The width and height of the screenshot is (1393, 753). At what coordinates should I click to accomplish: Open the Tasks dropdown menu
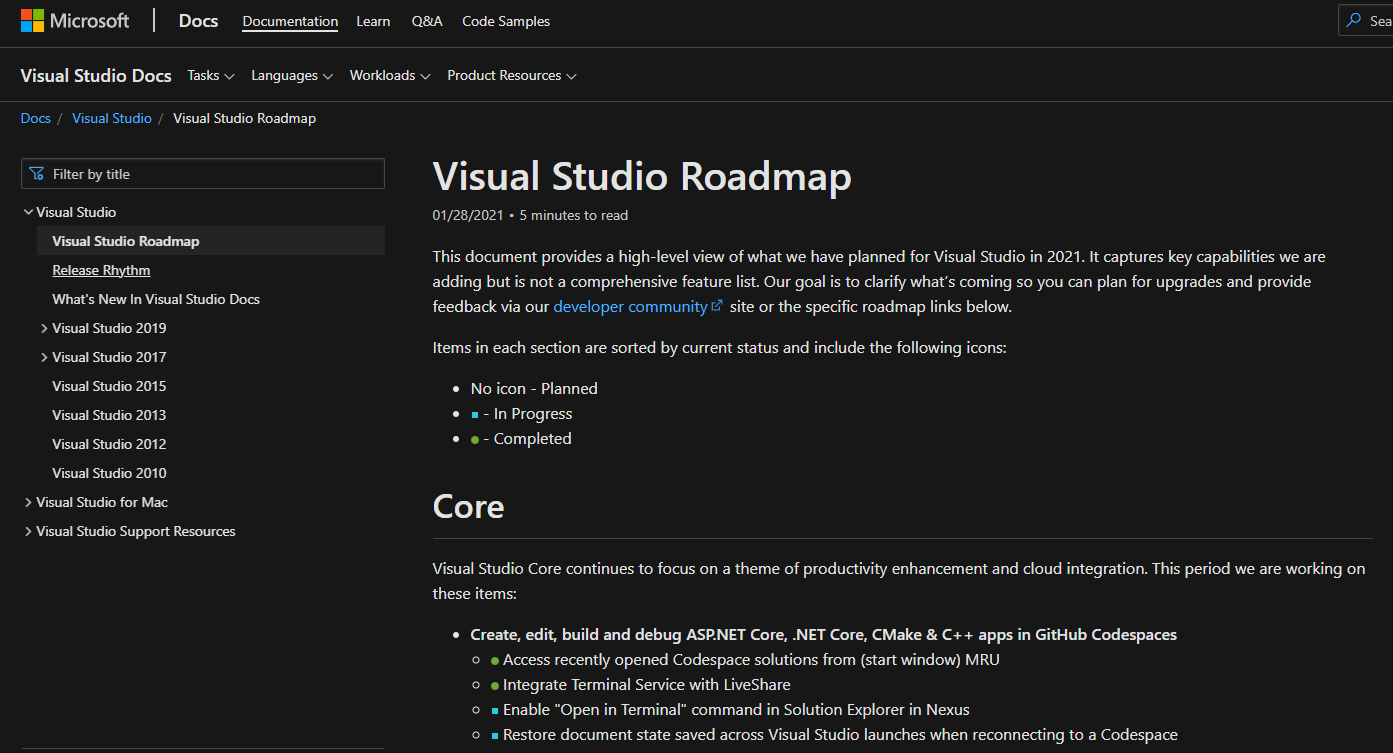(x=211, y=75)
